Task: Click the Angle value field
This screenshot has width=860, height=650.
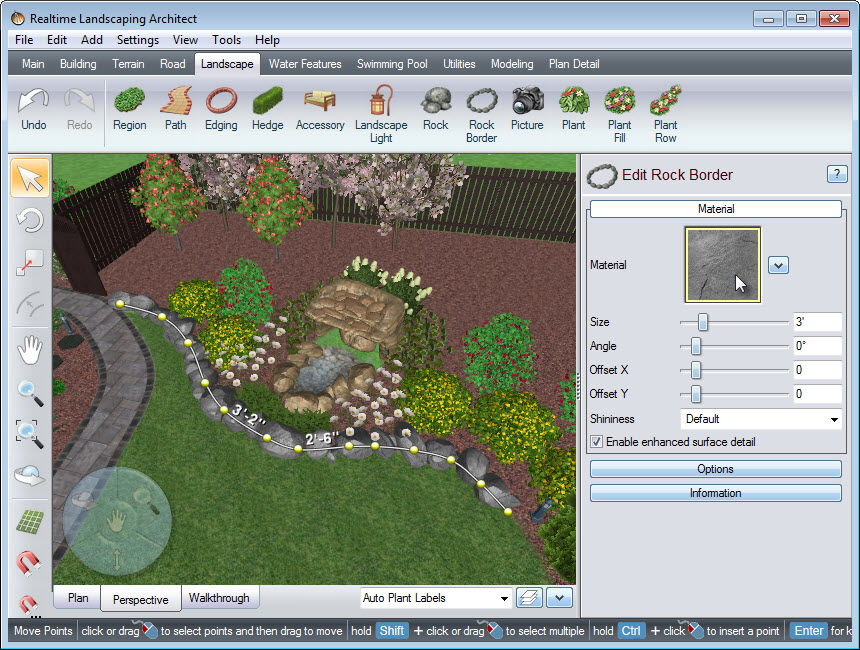Action: pyautogui.click(x=817, y=346)
